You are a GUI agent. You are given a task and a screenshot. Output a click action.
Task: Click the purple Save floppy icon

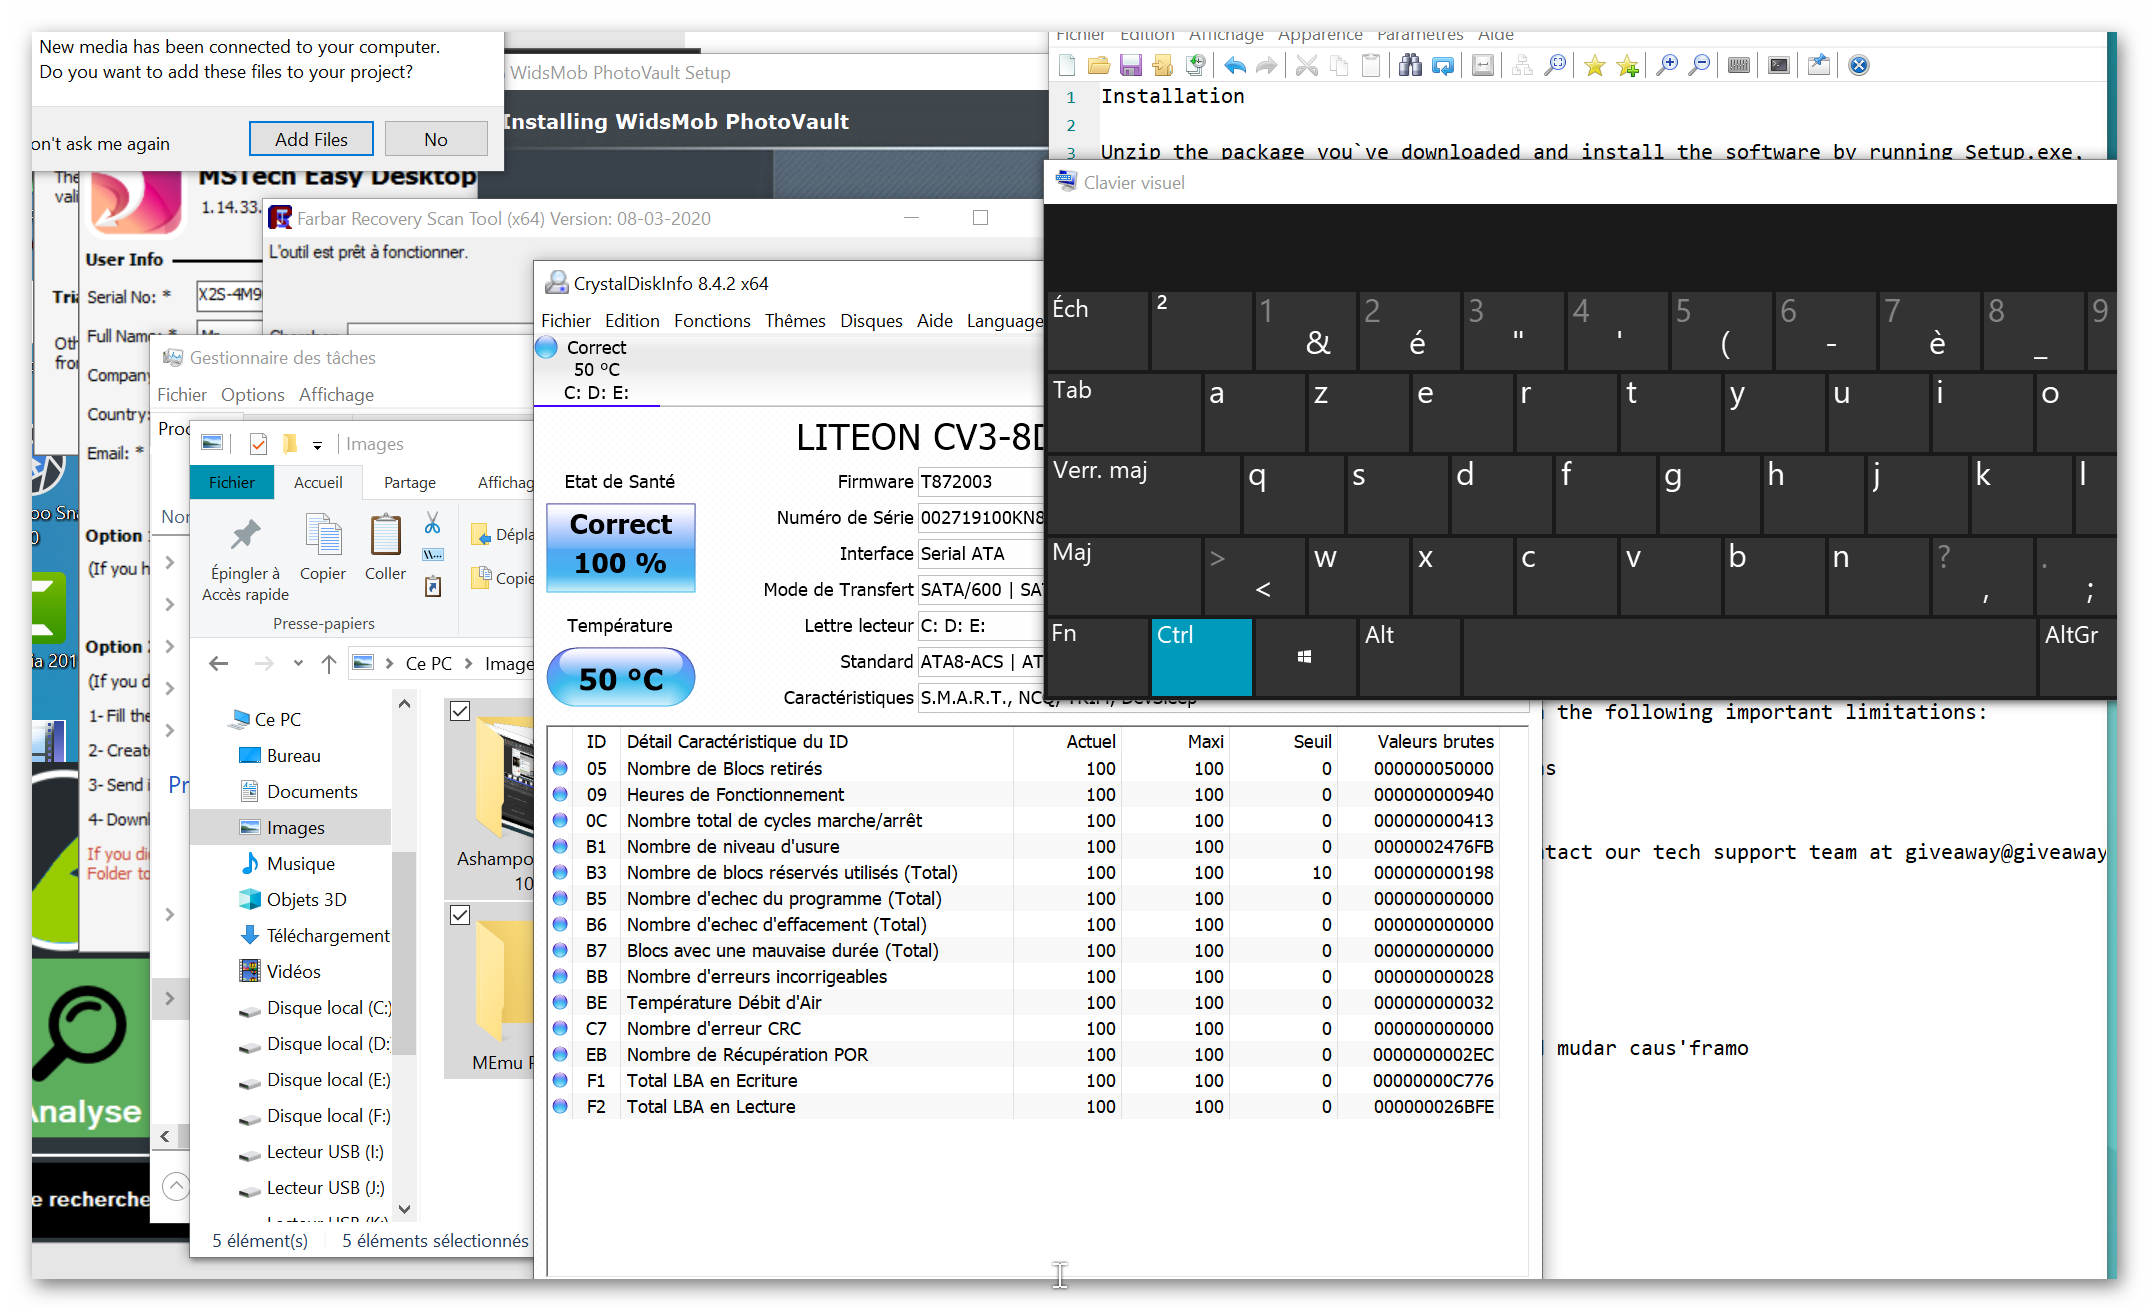[x=1130, y=66]
